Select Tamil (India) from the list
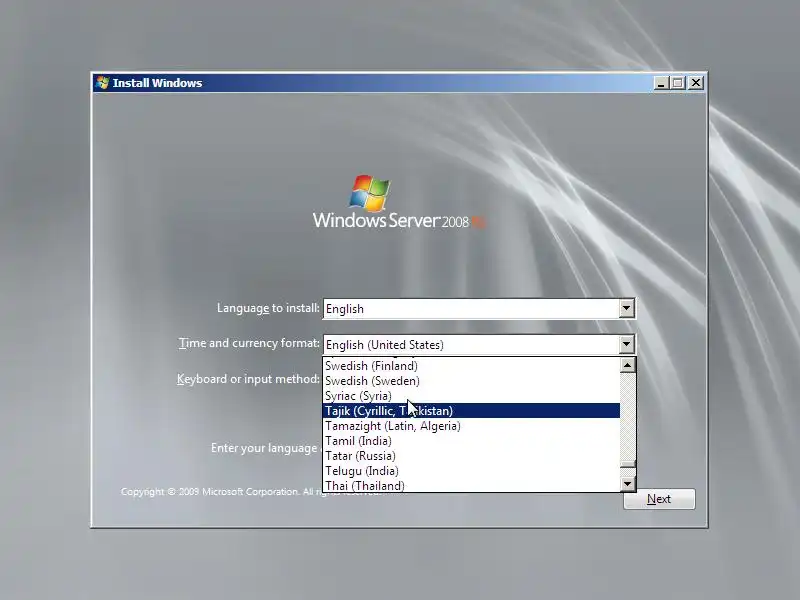Screen dimensions: 800x600 pyautogui.click(x=471, y=441)
